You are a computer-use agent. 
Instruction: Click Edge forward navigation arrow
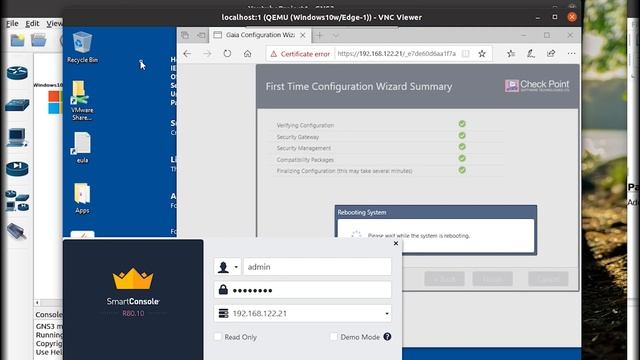[207, 53]
